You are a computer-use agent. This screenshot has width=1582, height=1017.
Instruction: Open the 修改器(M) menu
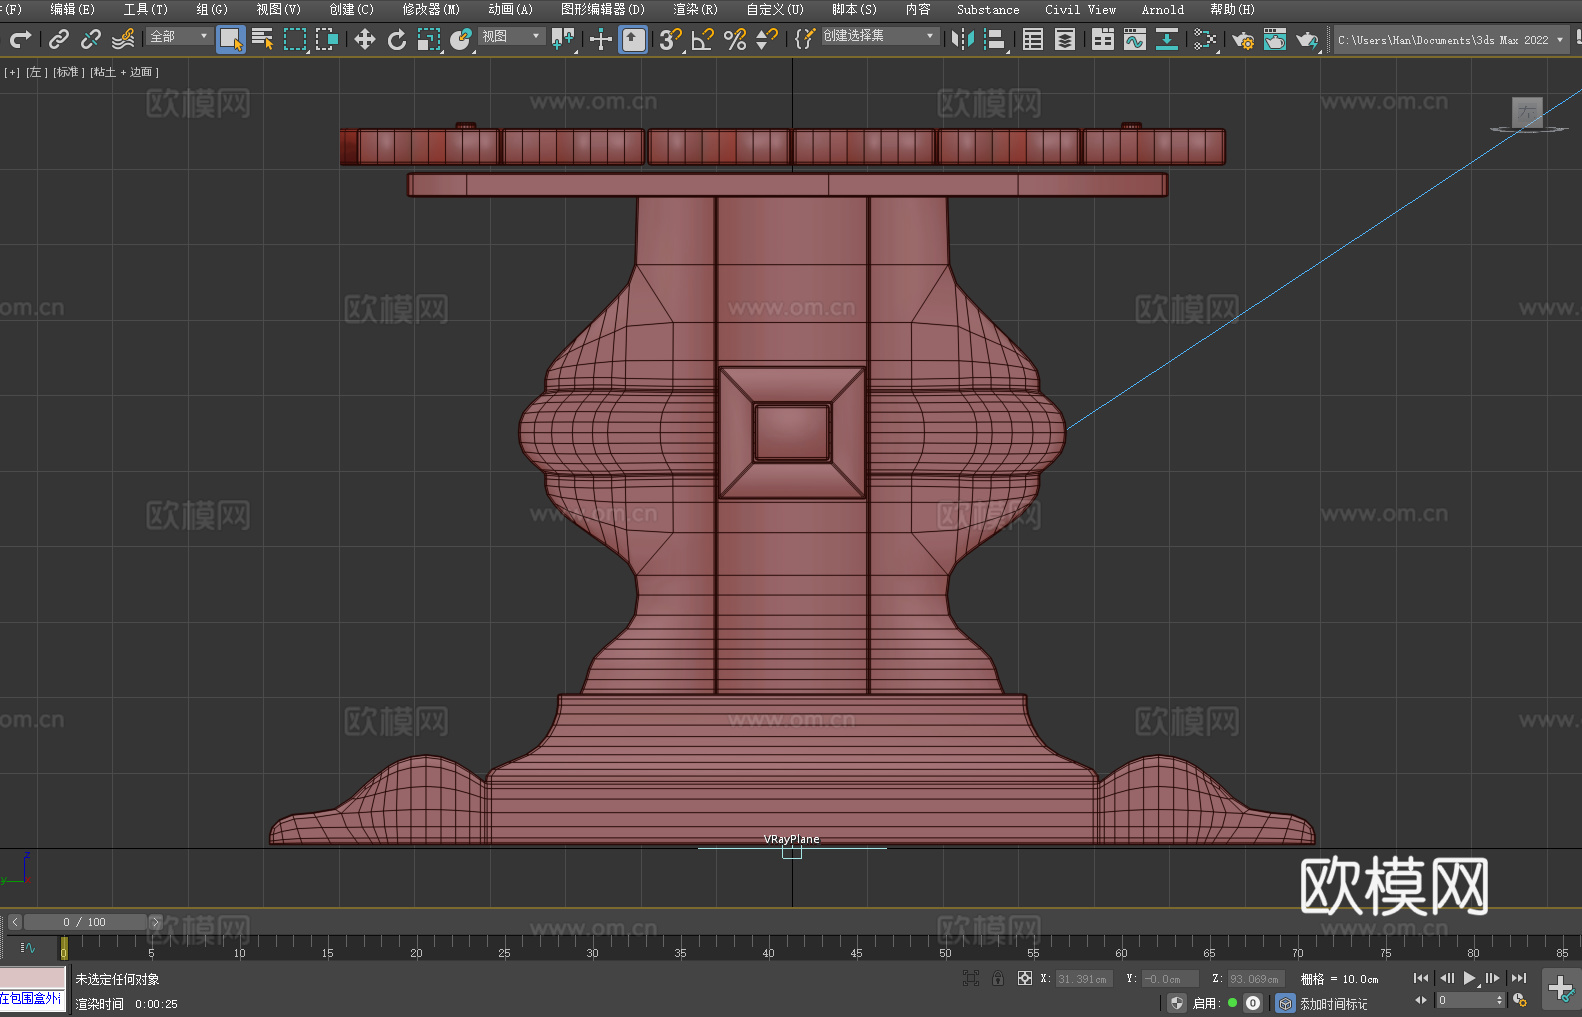[x=431, y=9]
